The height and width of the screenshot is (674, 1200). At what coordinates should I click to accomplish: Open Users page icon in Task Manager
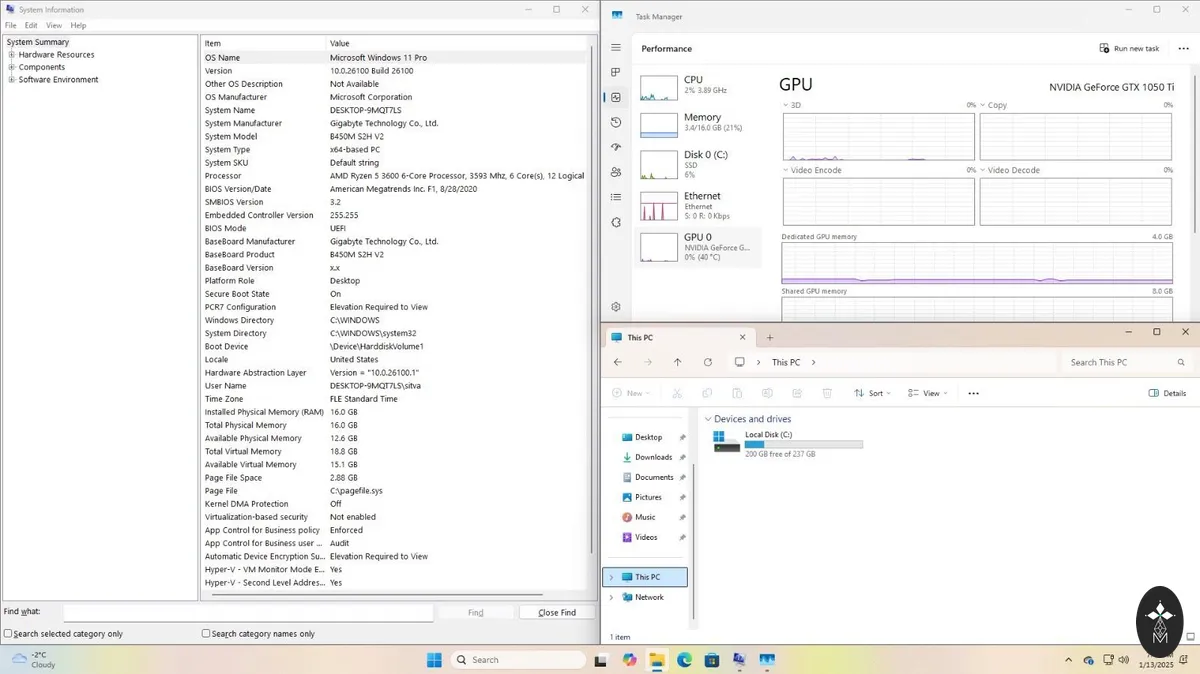[x=616, y=172]
